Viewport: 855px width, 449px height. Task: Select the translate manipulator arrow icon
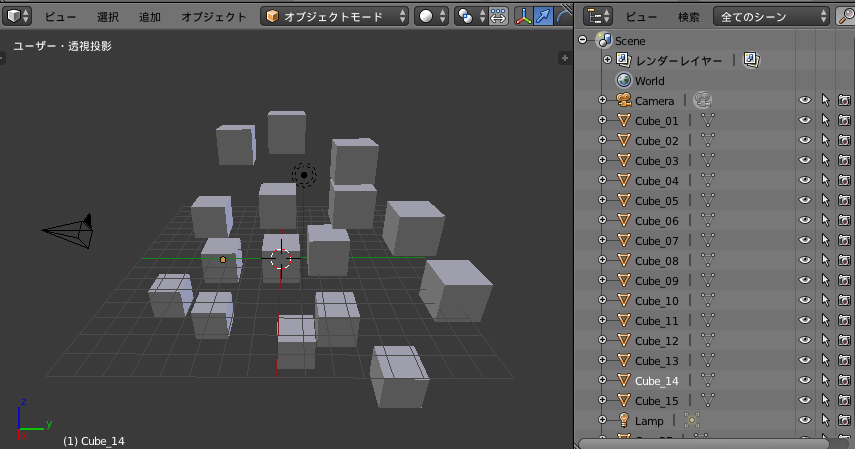543,16
